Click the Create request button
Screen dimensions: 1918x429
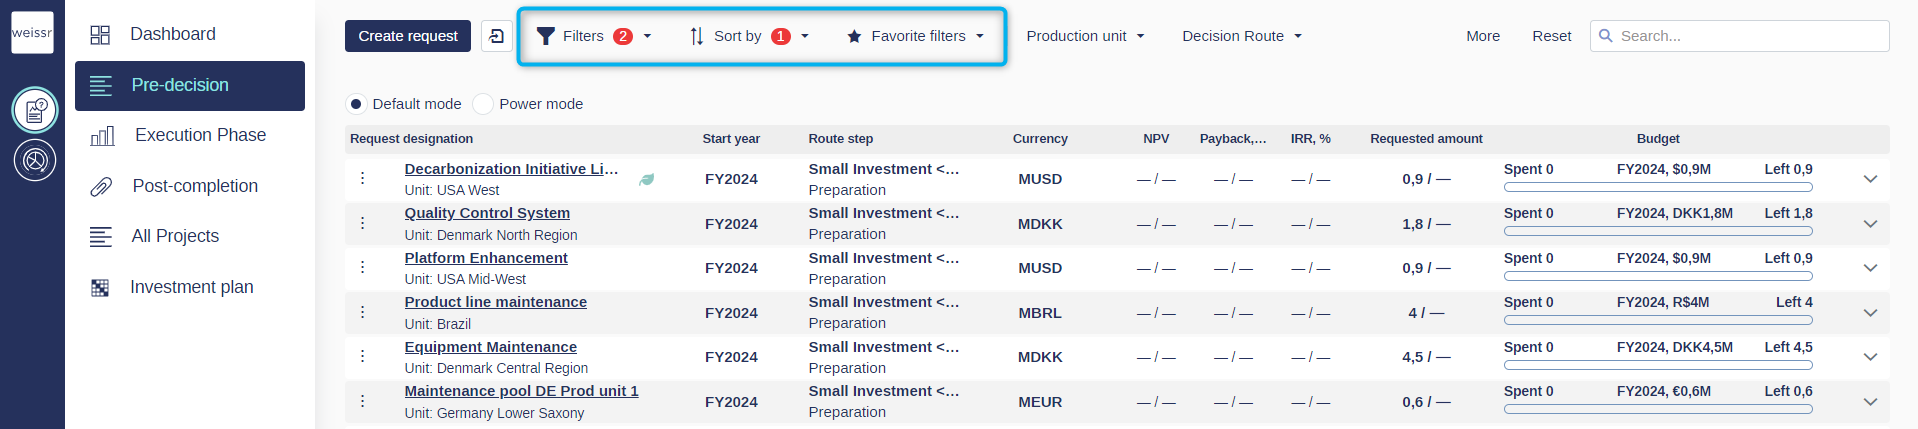tap(408, 36)
